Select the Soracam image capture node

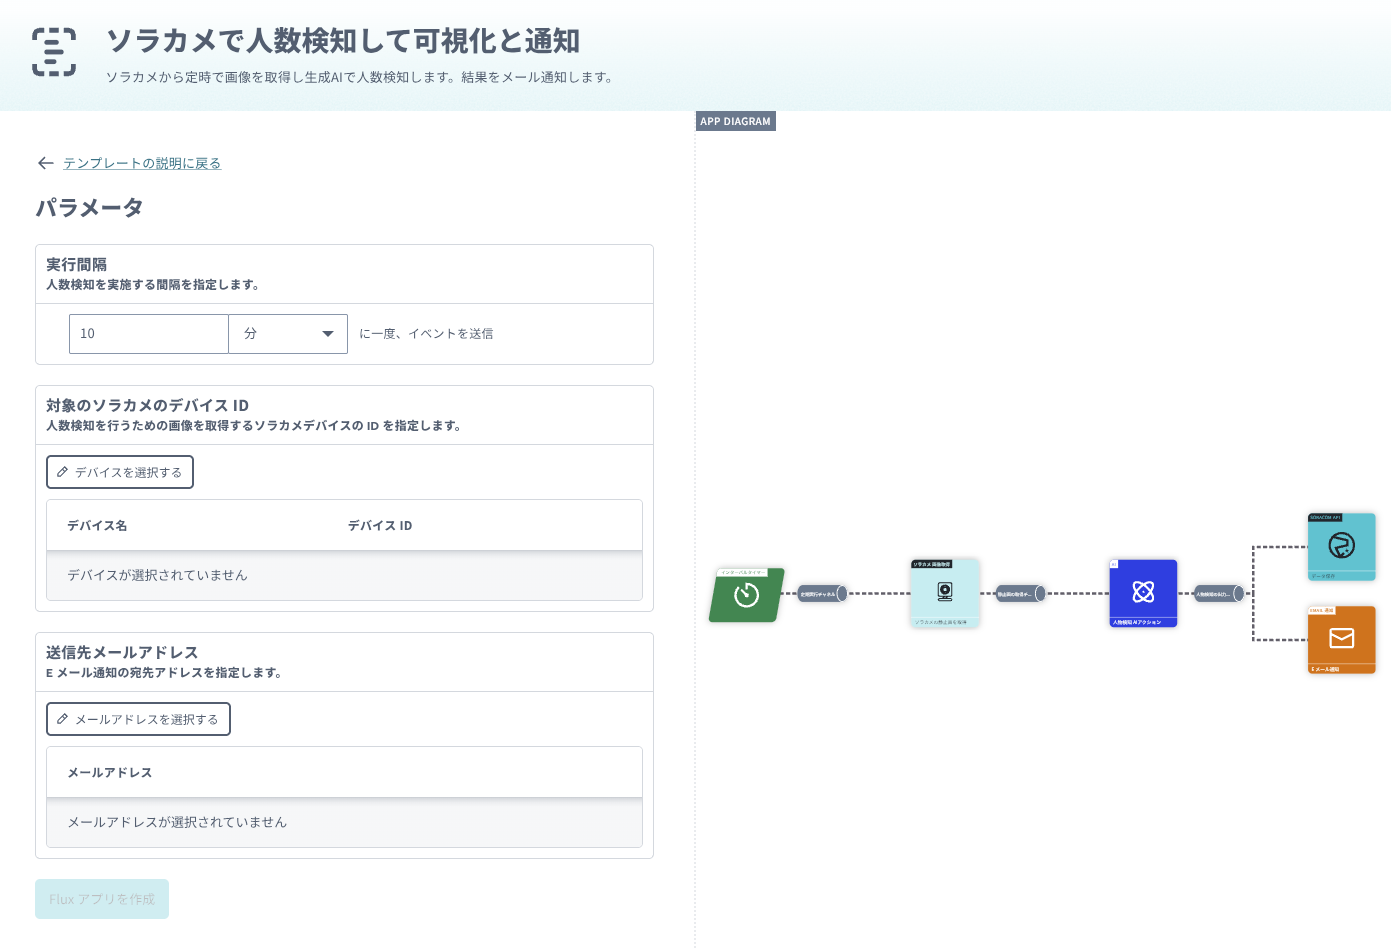tap(944, 593)
